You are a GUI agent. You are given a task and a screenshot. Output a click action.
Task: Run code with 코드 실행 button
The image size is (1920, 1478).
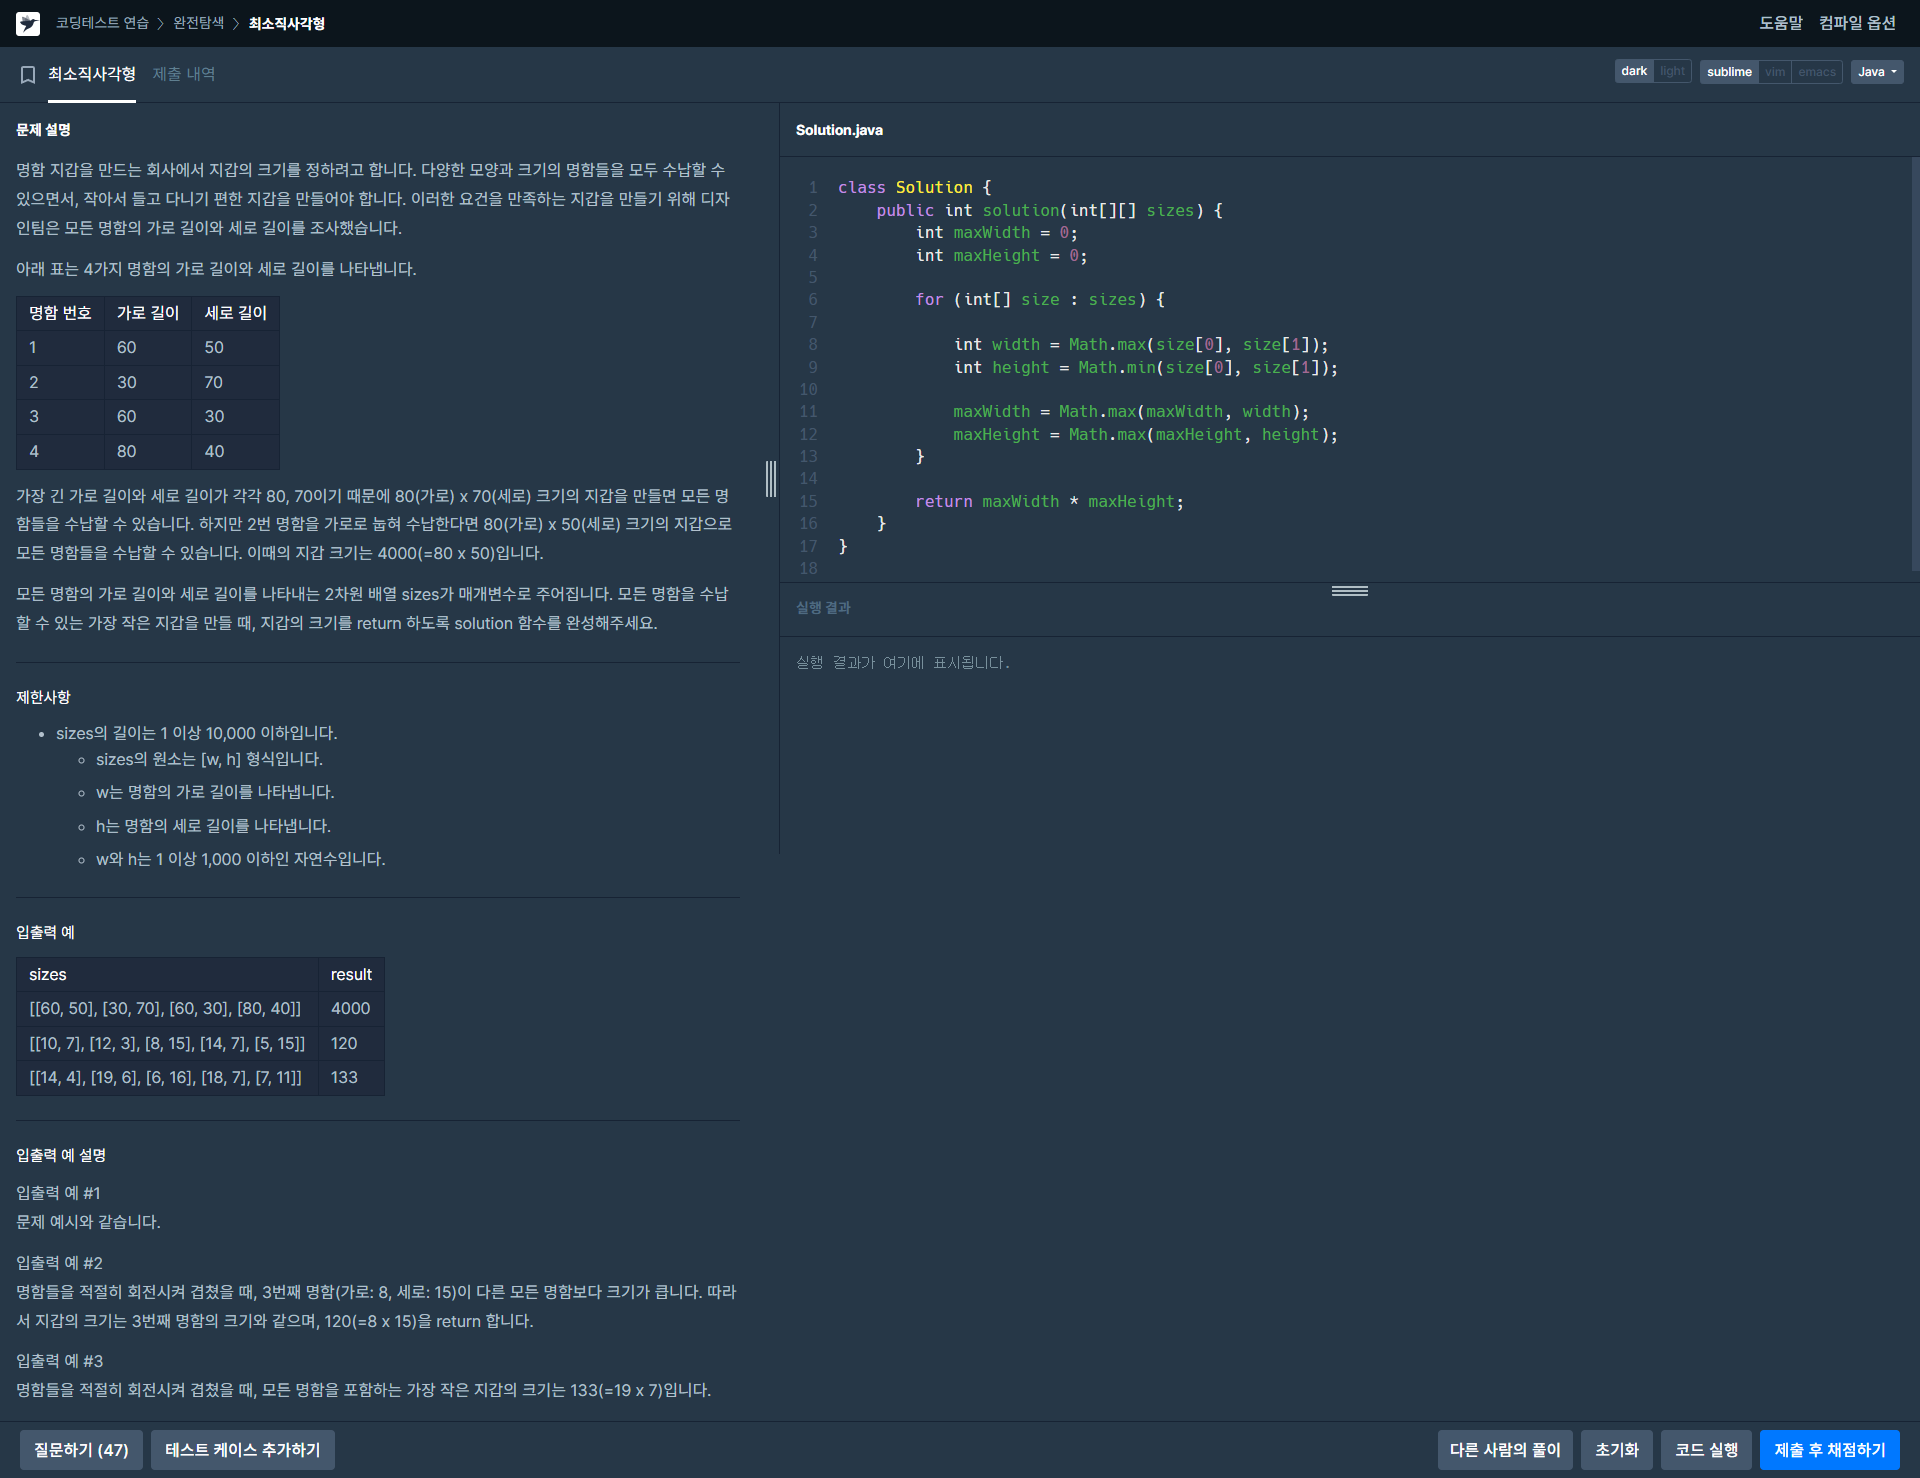click(x=1706, y=1450)
